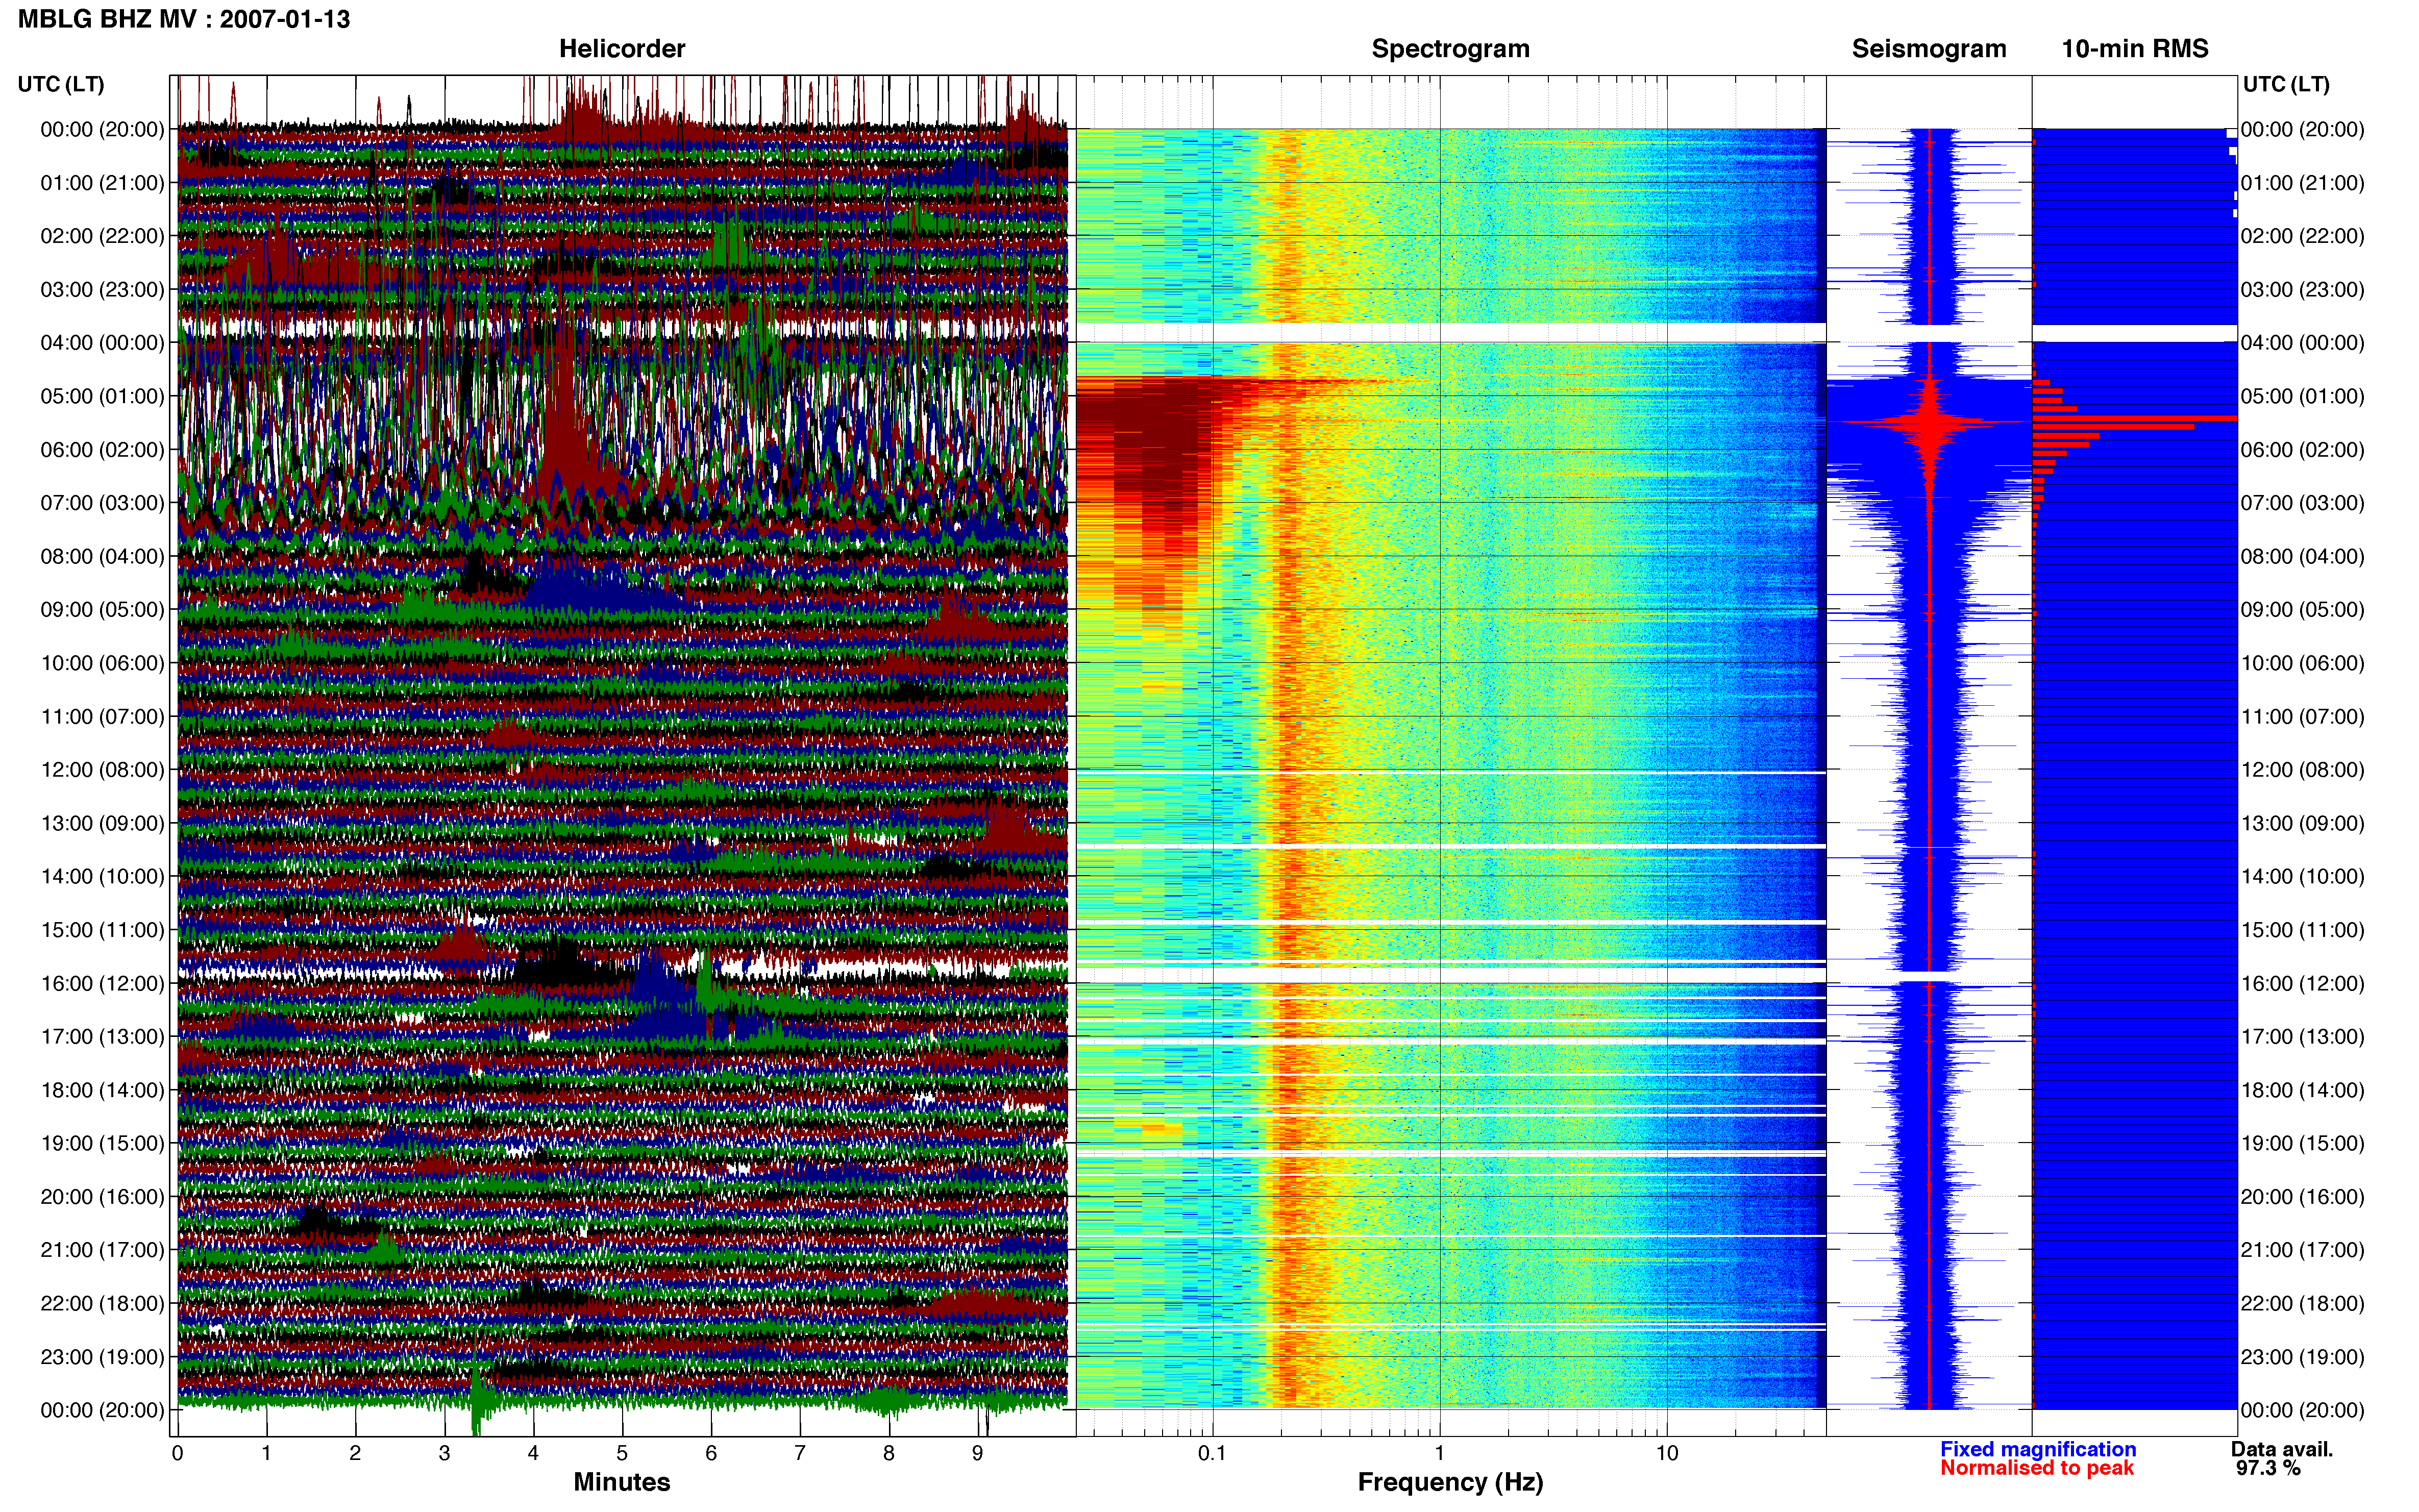Viewport: 2419px width, 1512px height.
Task: Click the 03:00 (23:00) label left of Helicorder
Action: (x=102, y=290)
